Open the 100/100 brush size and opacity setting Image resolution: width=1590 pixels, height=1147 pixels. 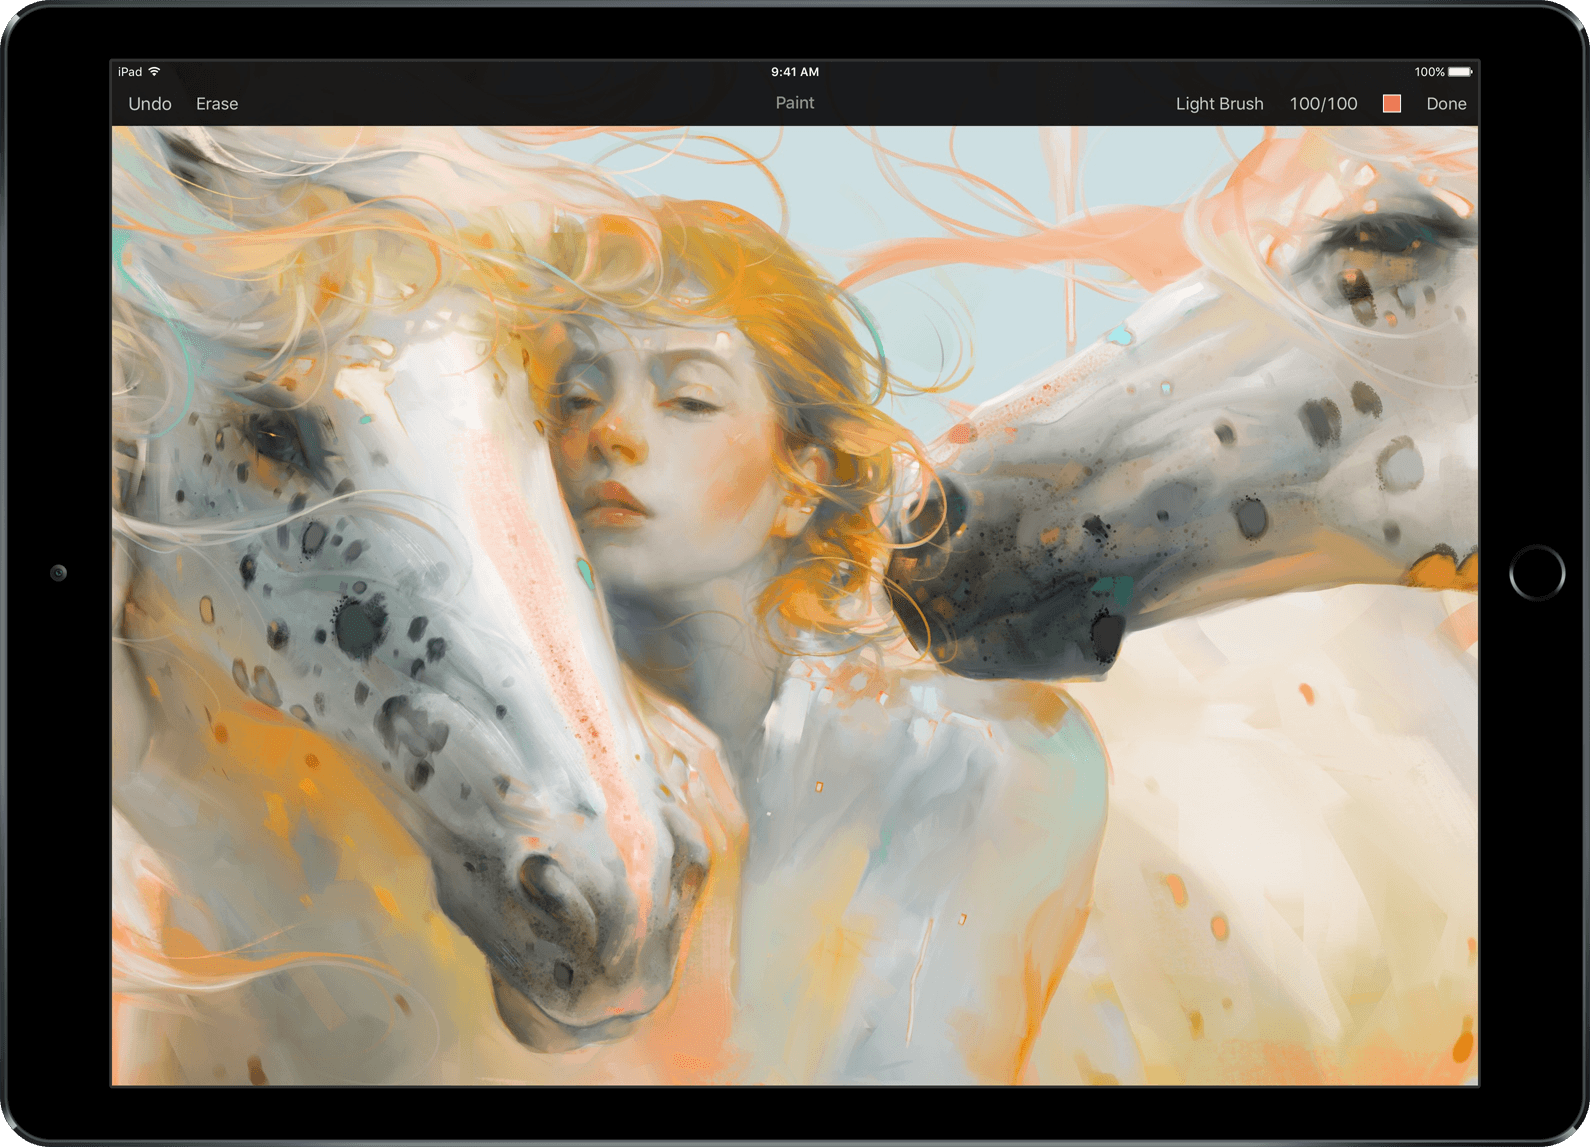pos(1323,104)
